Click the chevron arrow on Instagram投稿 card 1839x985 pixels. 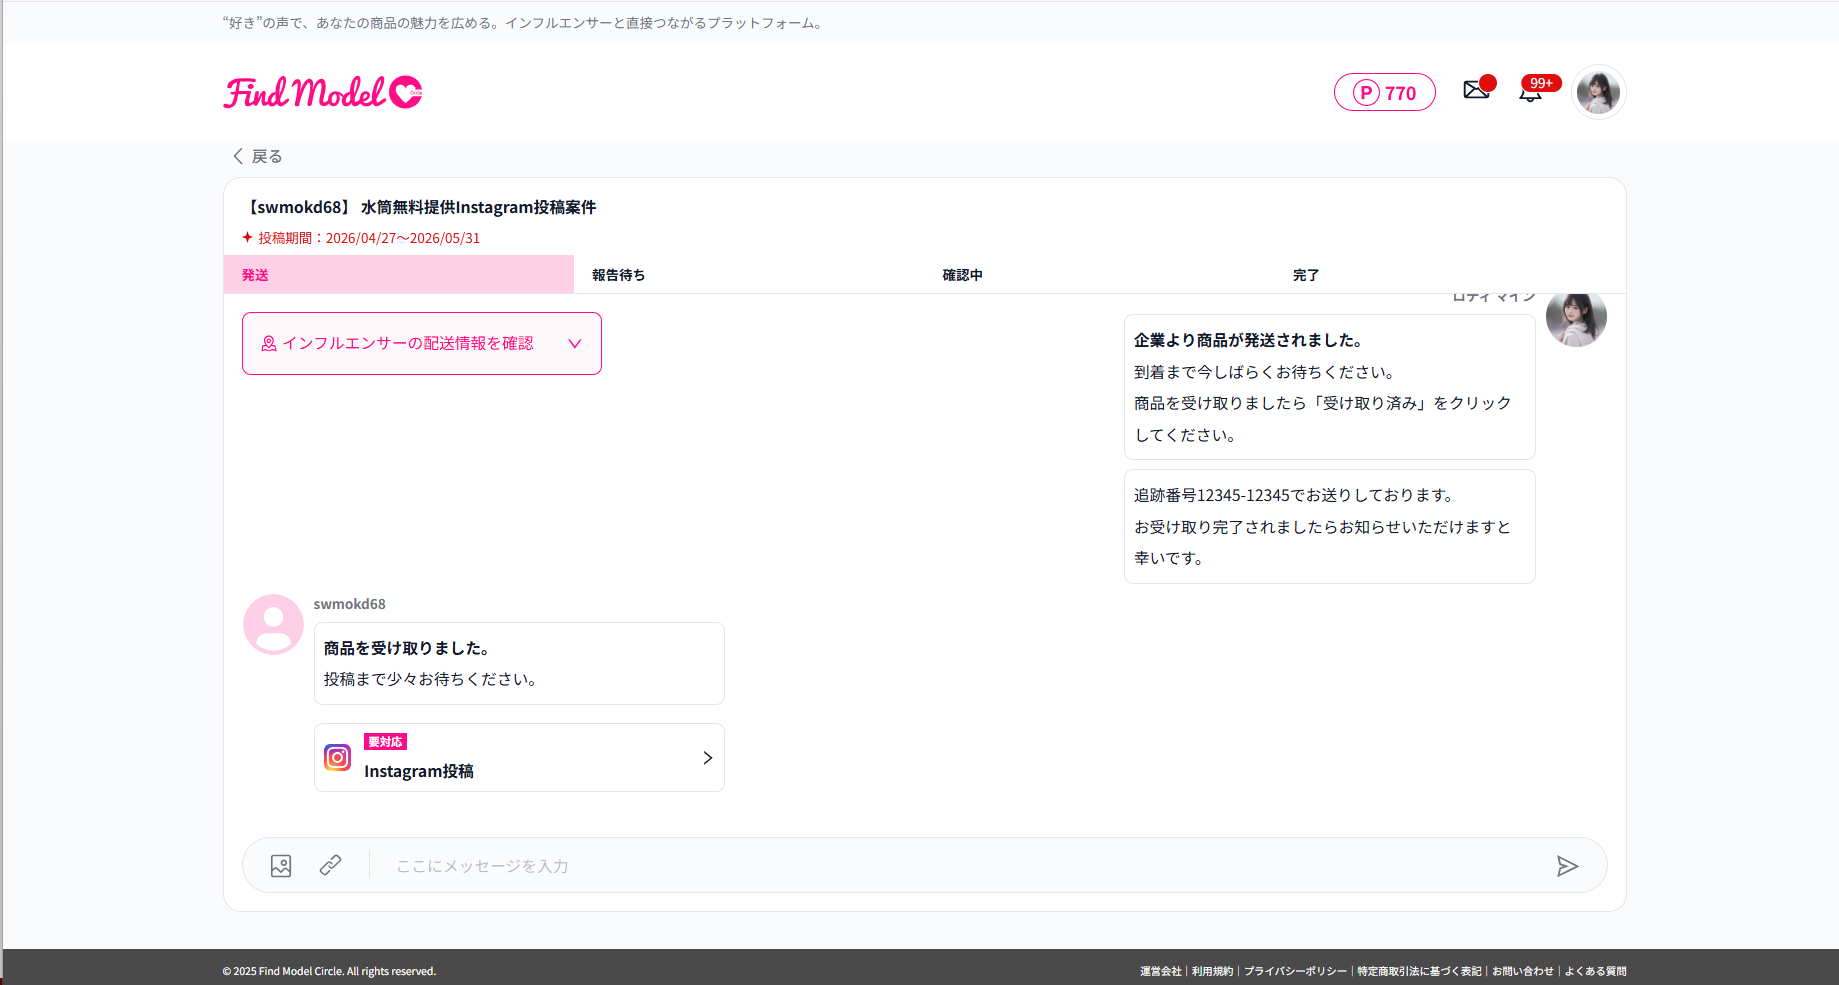click(707, 758)
